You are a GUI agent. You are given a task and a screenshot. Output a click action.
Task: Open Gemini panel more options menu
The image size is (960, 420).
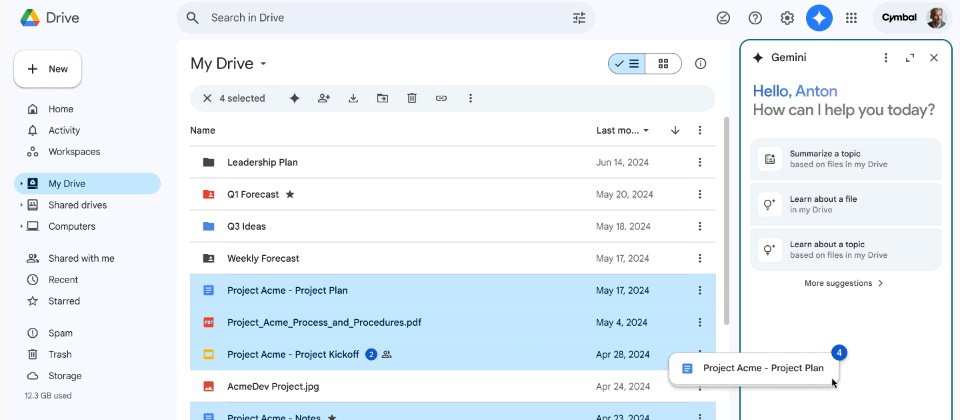pos(885,58)
